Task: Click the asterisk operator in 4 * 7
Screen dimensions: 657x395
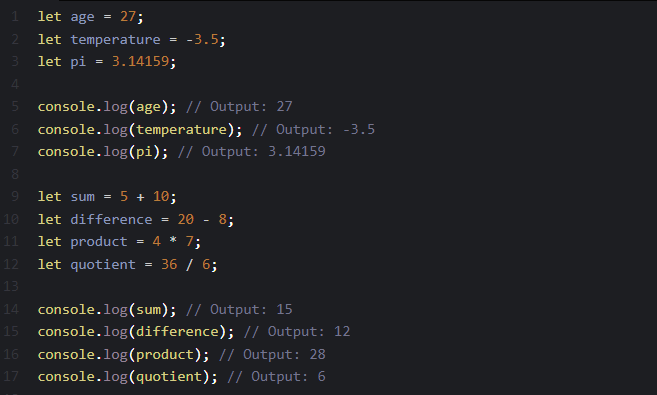Action: tap(173, 241)
